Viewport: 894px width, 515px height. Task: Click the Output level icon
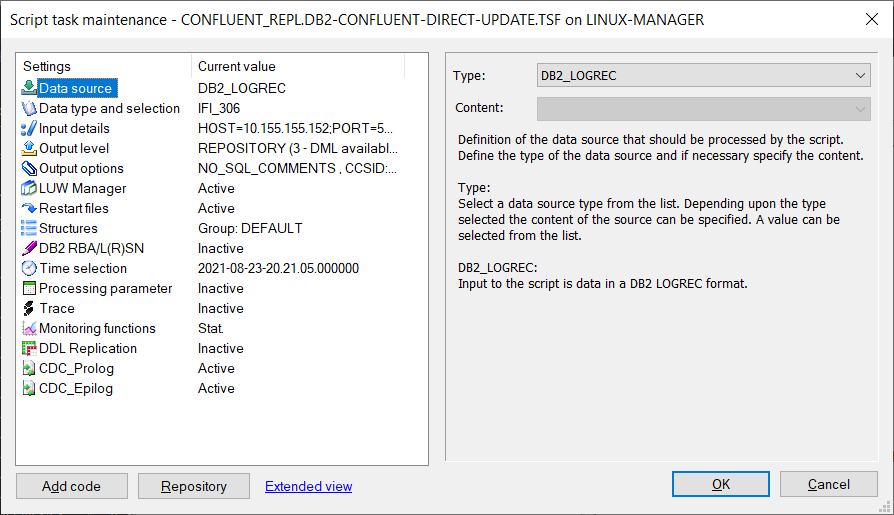pos(29,148)
